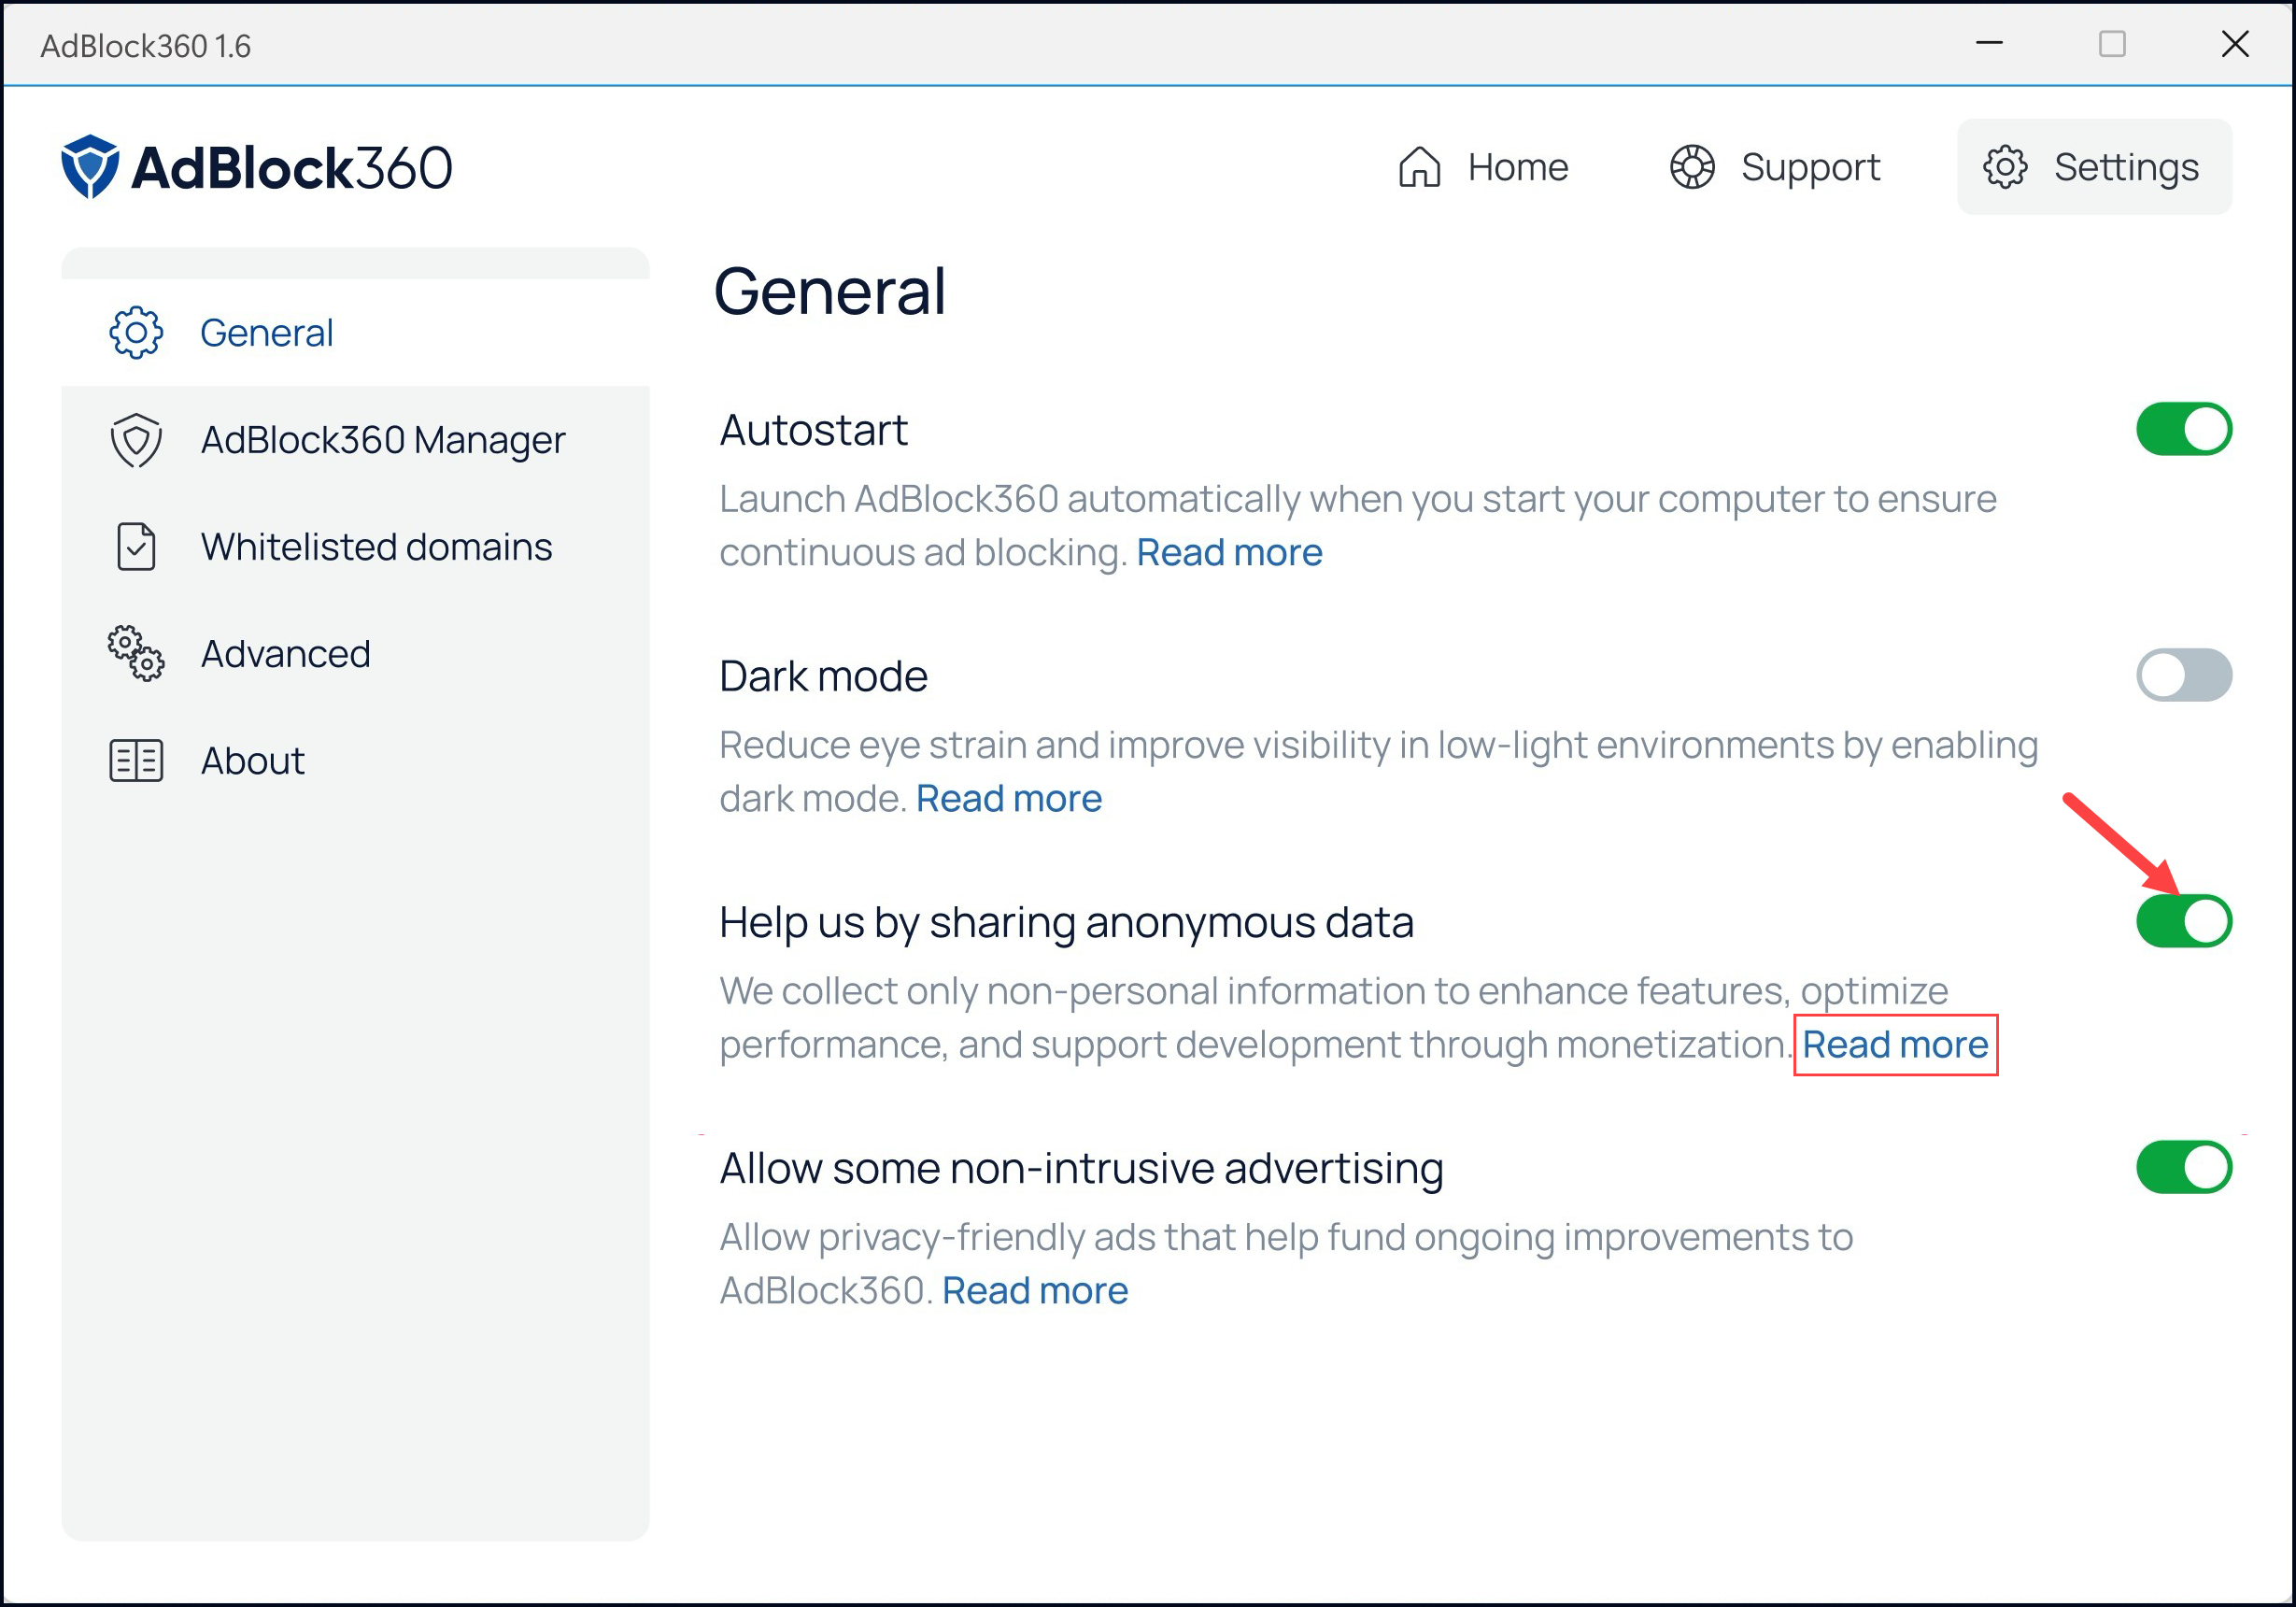
Task: Select About in the sidebar
Action: pos(355,761)
